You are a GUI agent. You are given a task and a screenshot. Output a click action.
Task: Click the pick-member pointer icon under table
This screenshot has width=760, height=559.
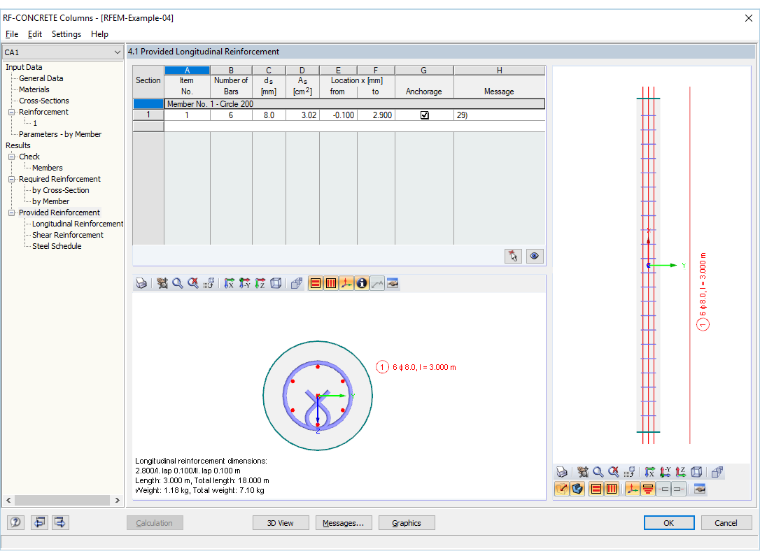click(513, 256)
